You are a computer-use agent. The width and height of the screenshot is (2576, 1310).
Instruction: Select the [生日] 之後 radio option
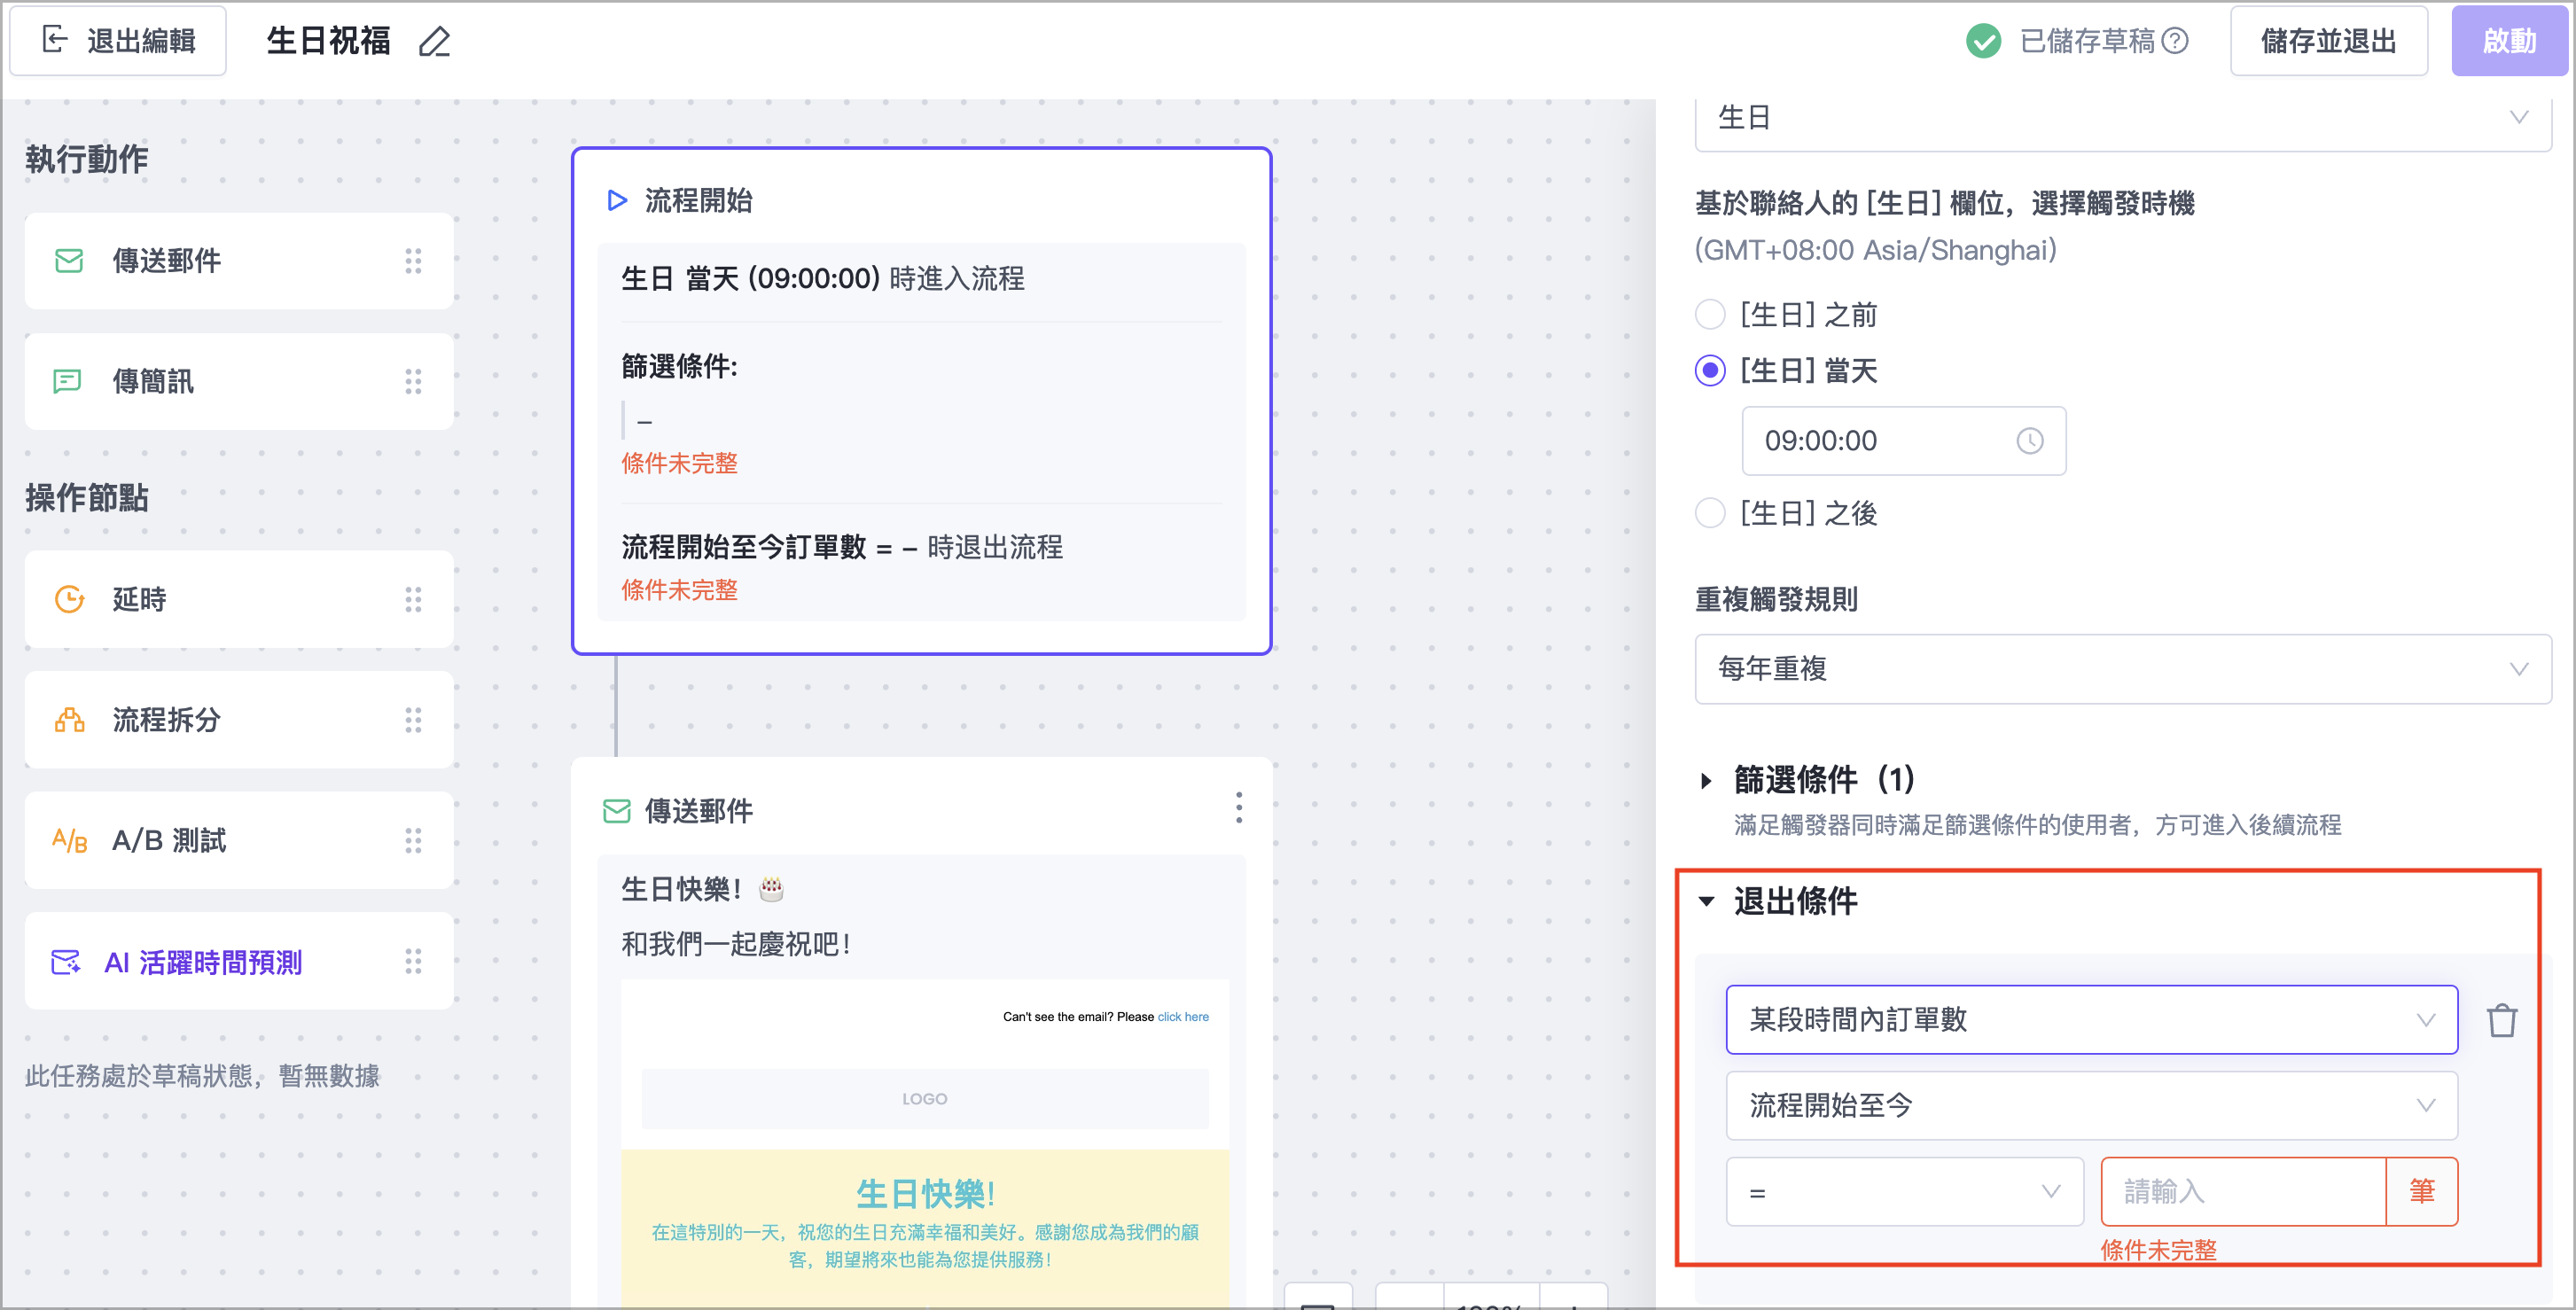[x=1710, y=513]
